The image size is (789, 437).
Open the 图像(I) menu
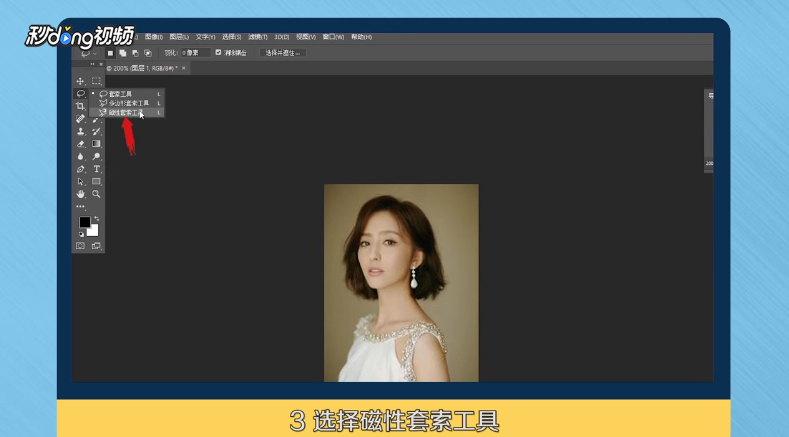point(153,37)
